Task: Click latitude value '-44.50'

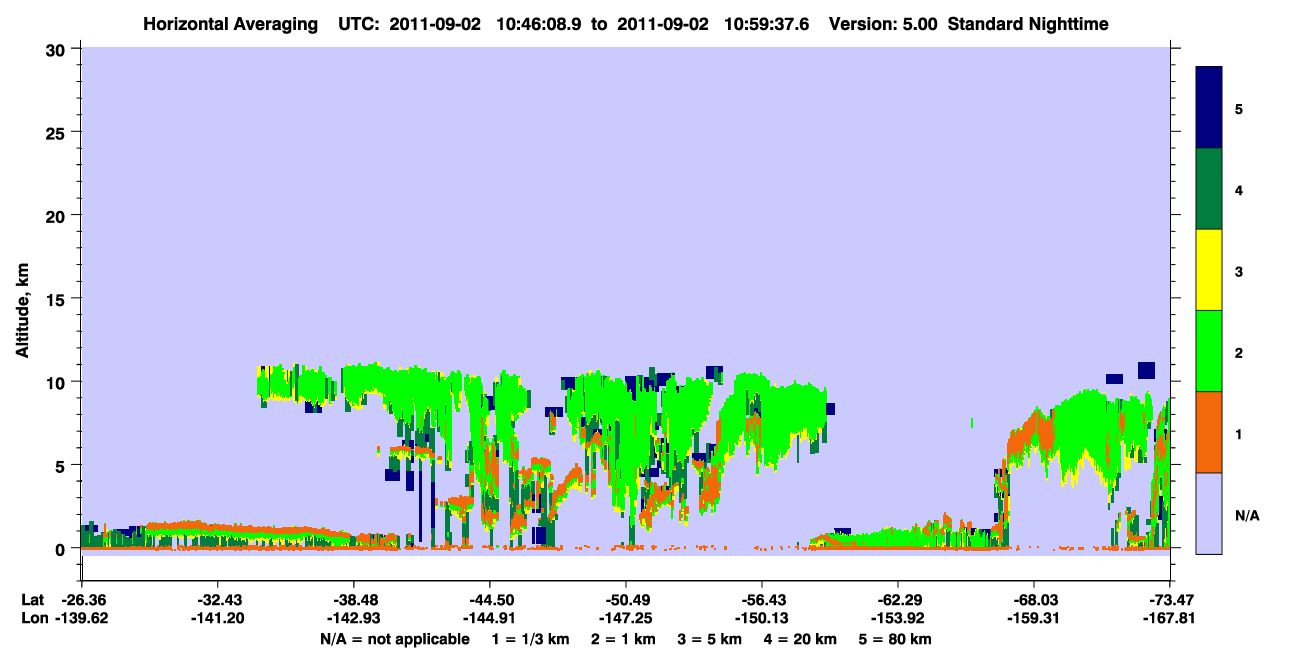Action: pyautogui.click(x=489, y=600)
